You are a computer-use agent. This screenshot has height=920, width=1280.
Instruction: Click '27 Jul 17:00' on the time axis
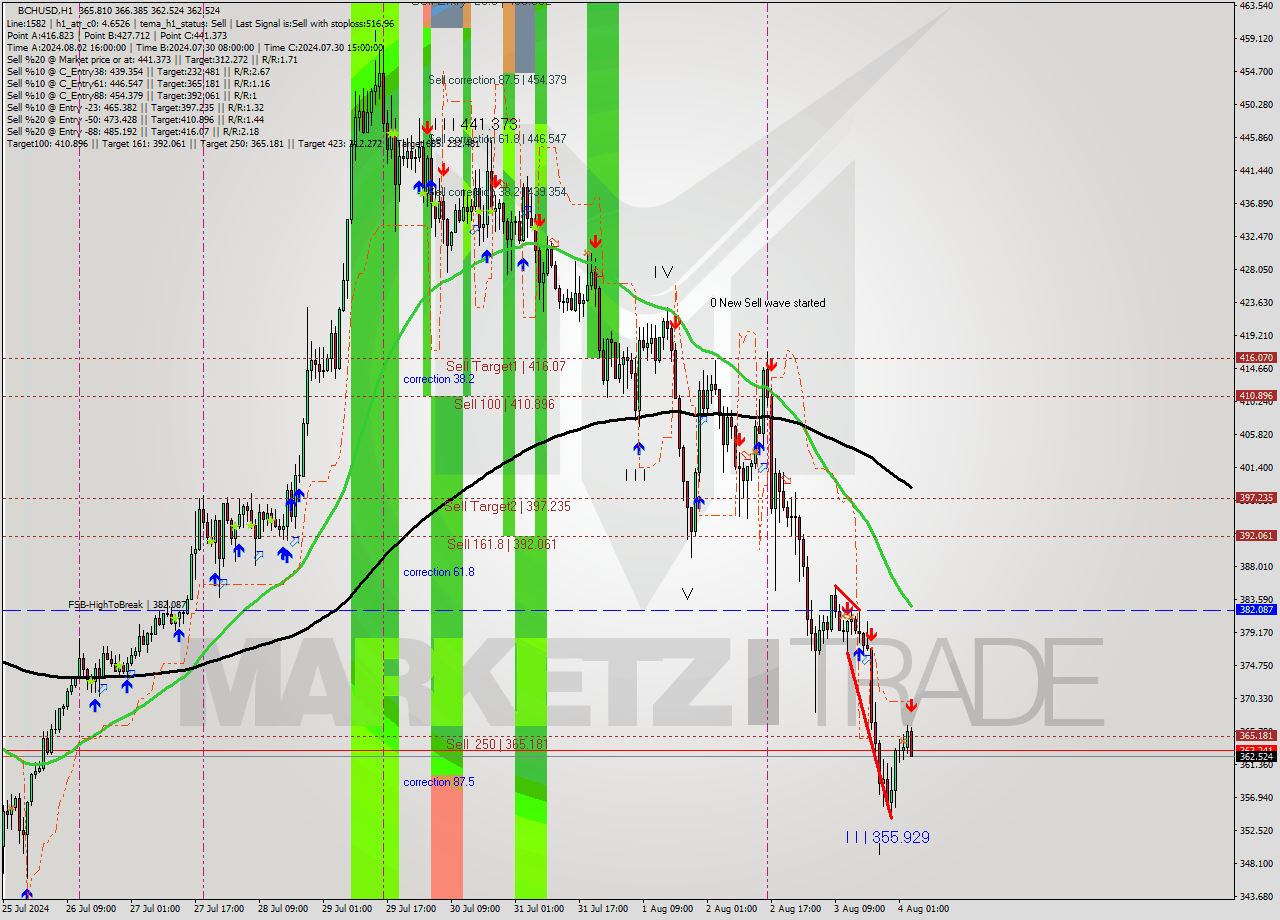pos(220,909)
